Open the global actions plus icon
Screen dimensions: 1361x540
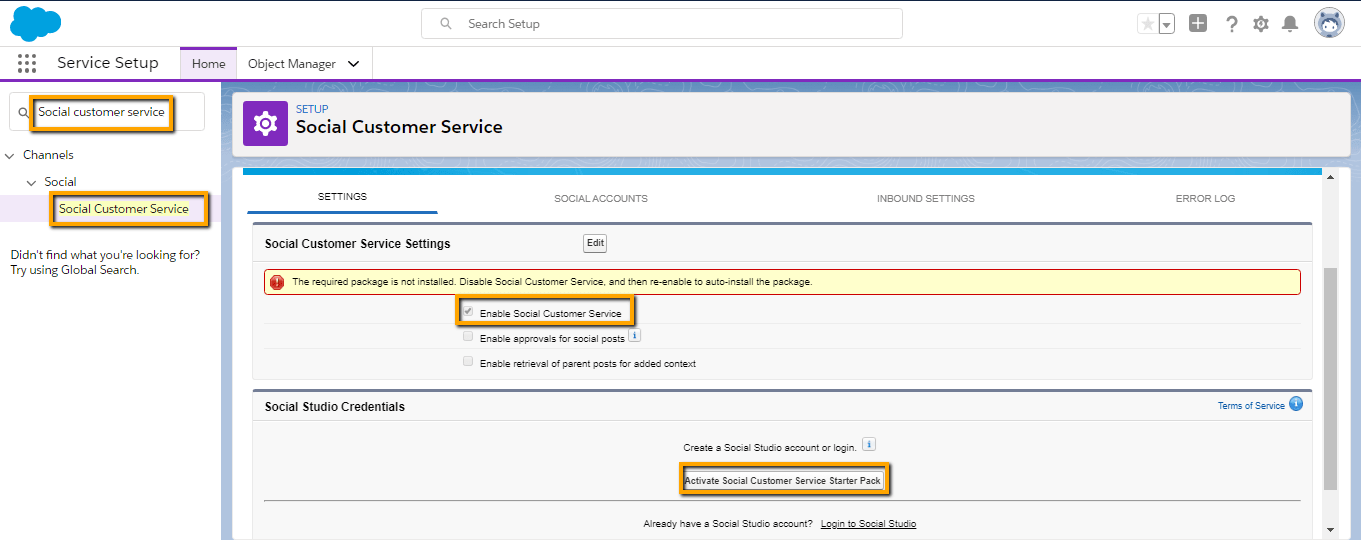pyautogui.click(x=1198, y=23)
